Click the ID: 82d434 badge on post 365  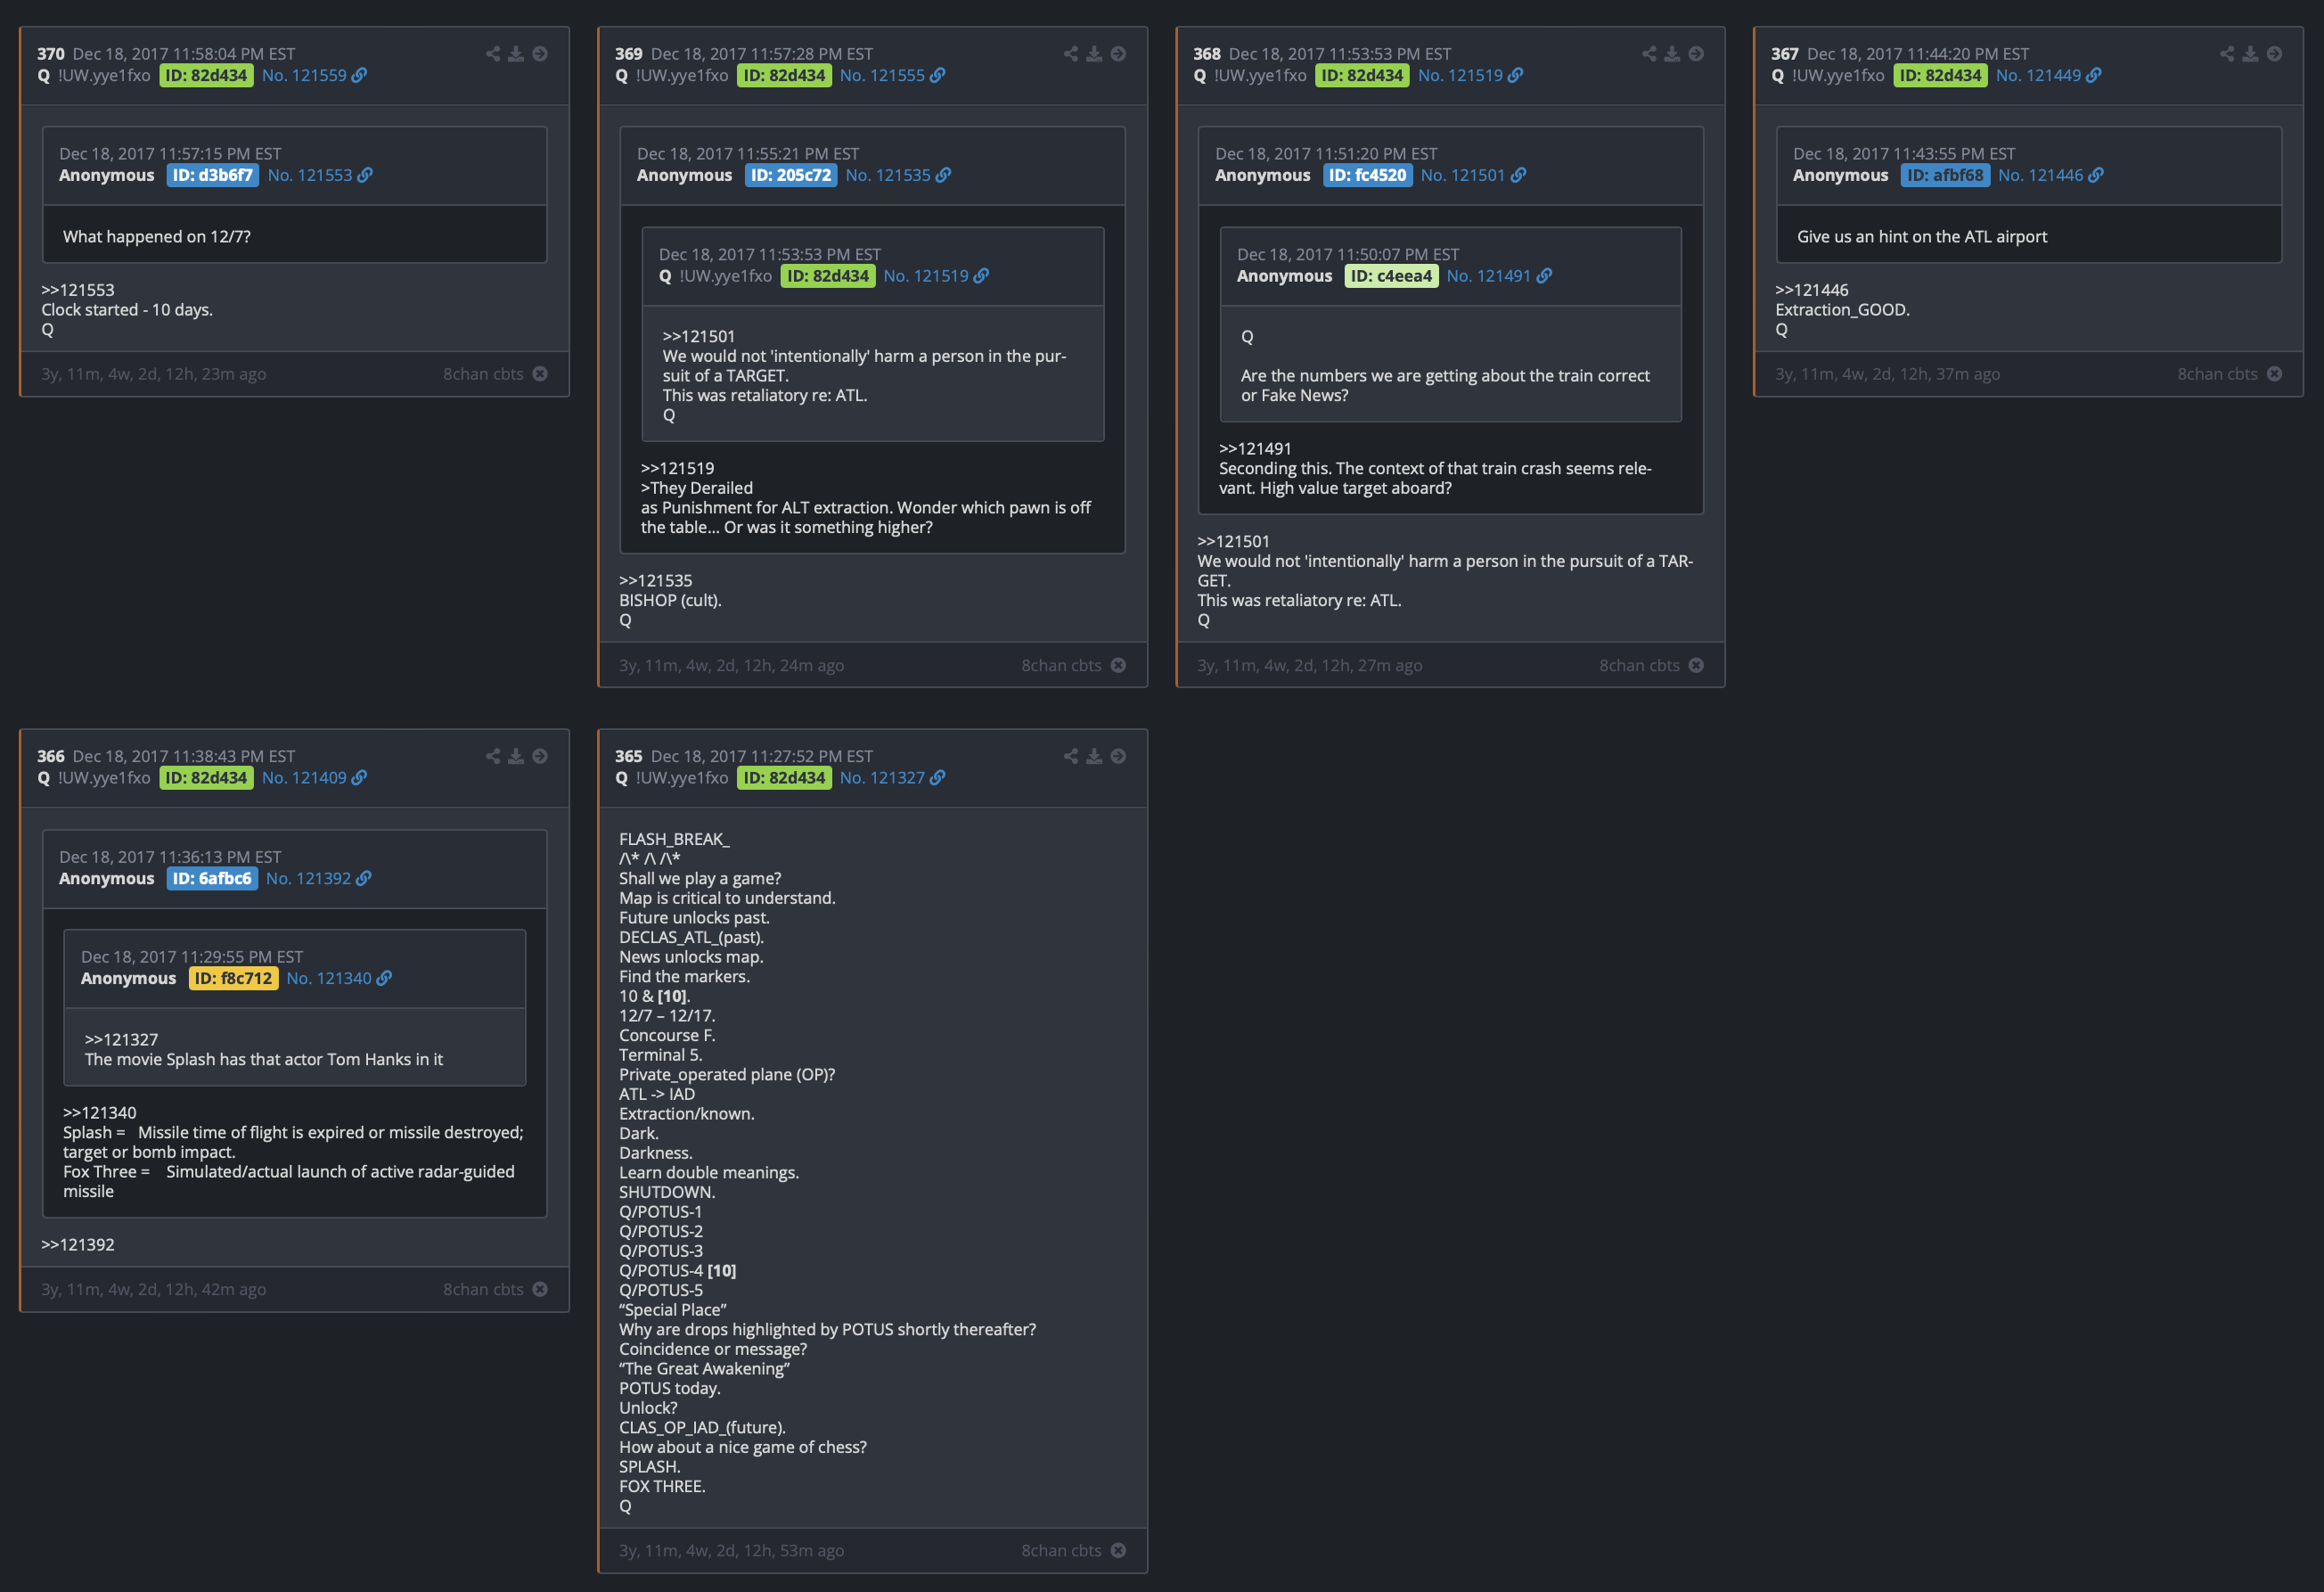(784, 777)
